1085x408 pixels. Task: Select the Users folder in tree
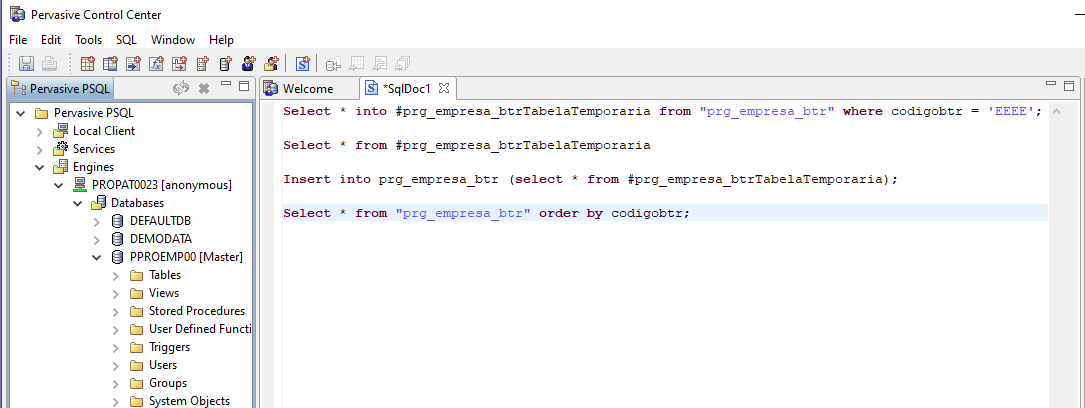(x=163, y=364)
